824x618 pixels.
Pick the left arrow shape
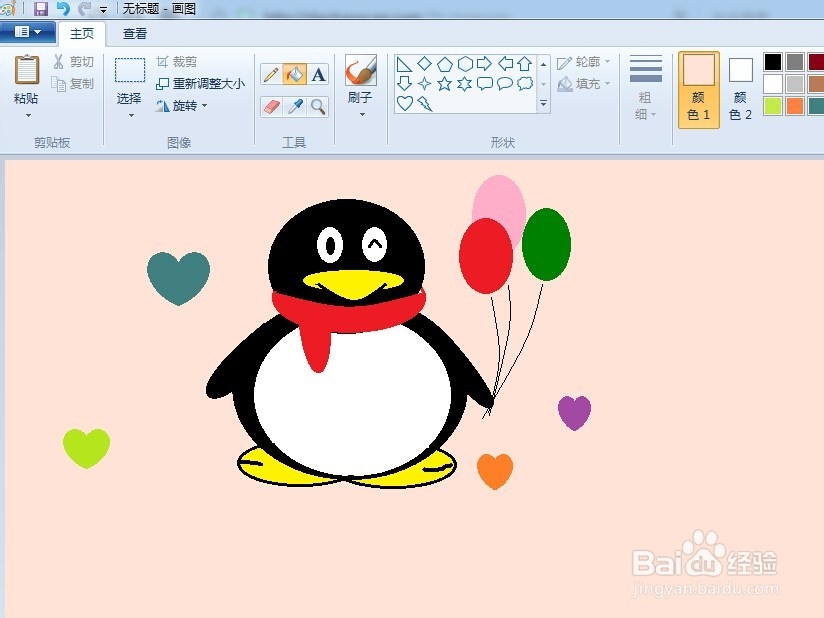pos(505,64)
